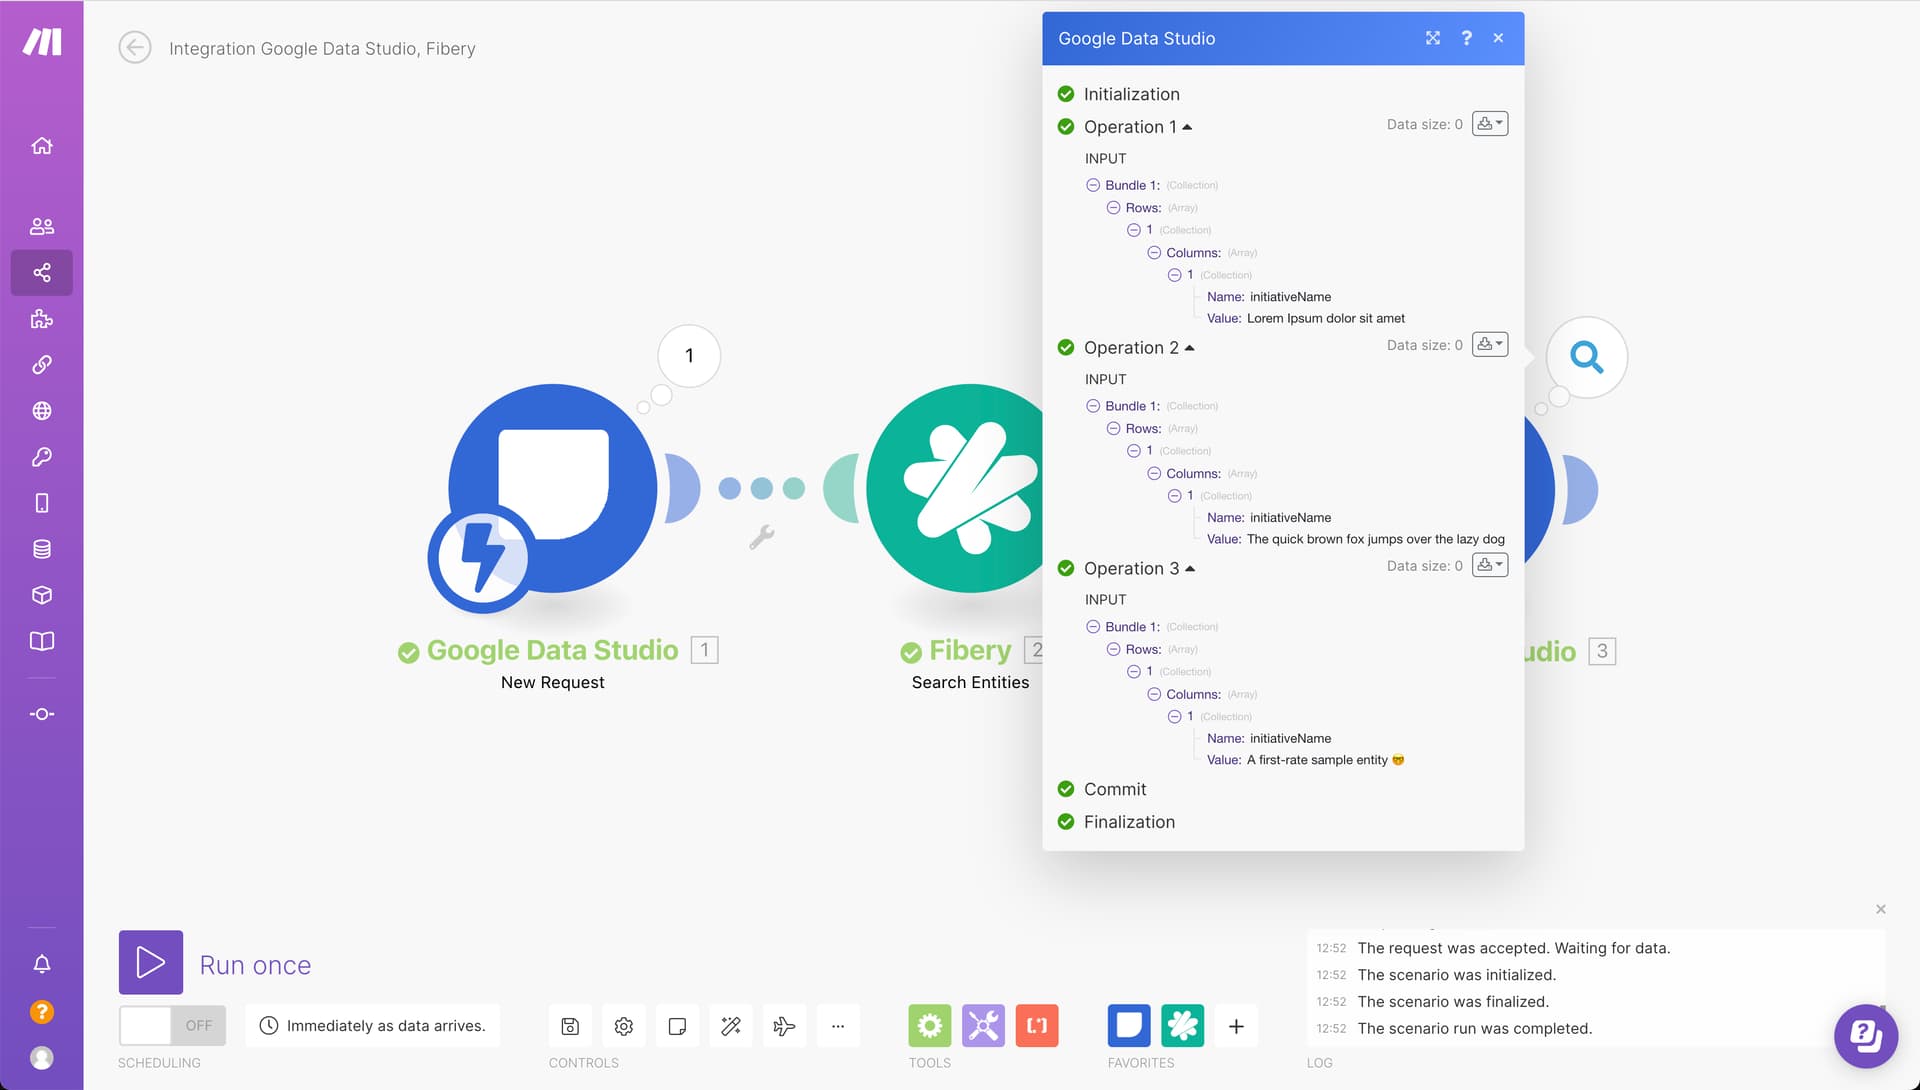Close the log panel
Viewport: 1920px width, 1090px height.
tap(1881, 909)
